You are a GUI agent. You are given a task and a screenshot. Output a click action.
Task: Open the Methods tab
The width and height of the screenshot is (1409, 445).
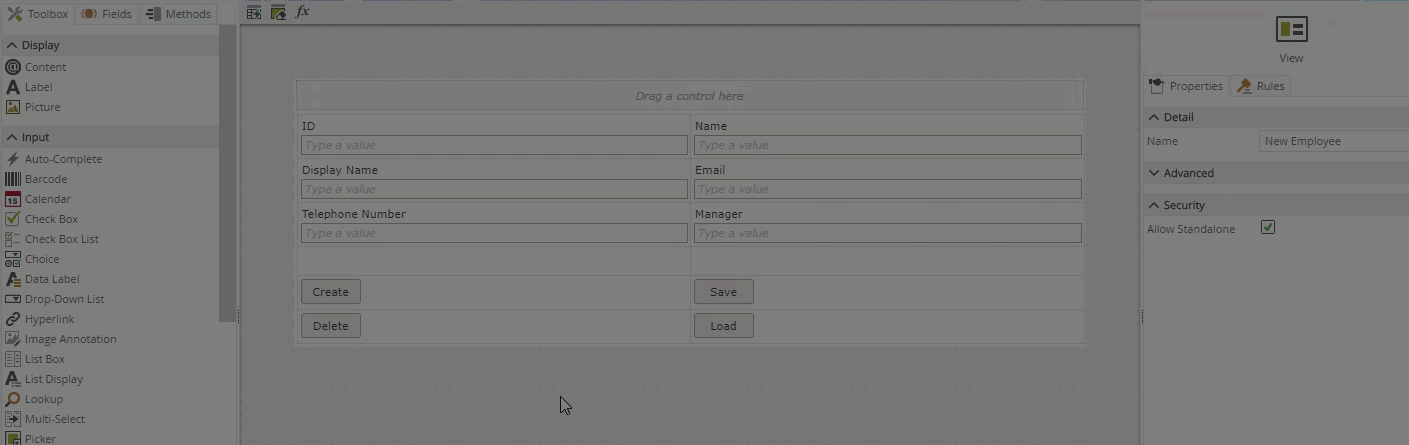[x=178, y=14]
